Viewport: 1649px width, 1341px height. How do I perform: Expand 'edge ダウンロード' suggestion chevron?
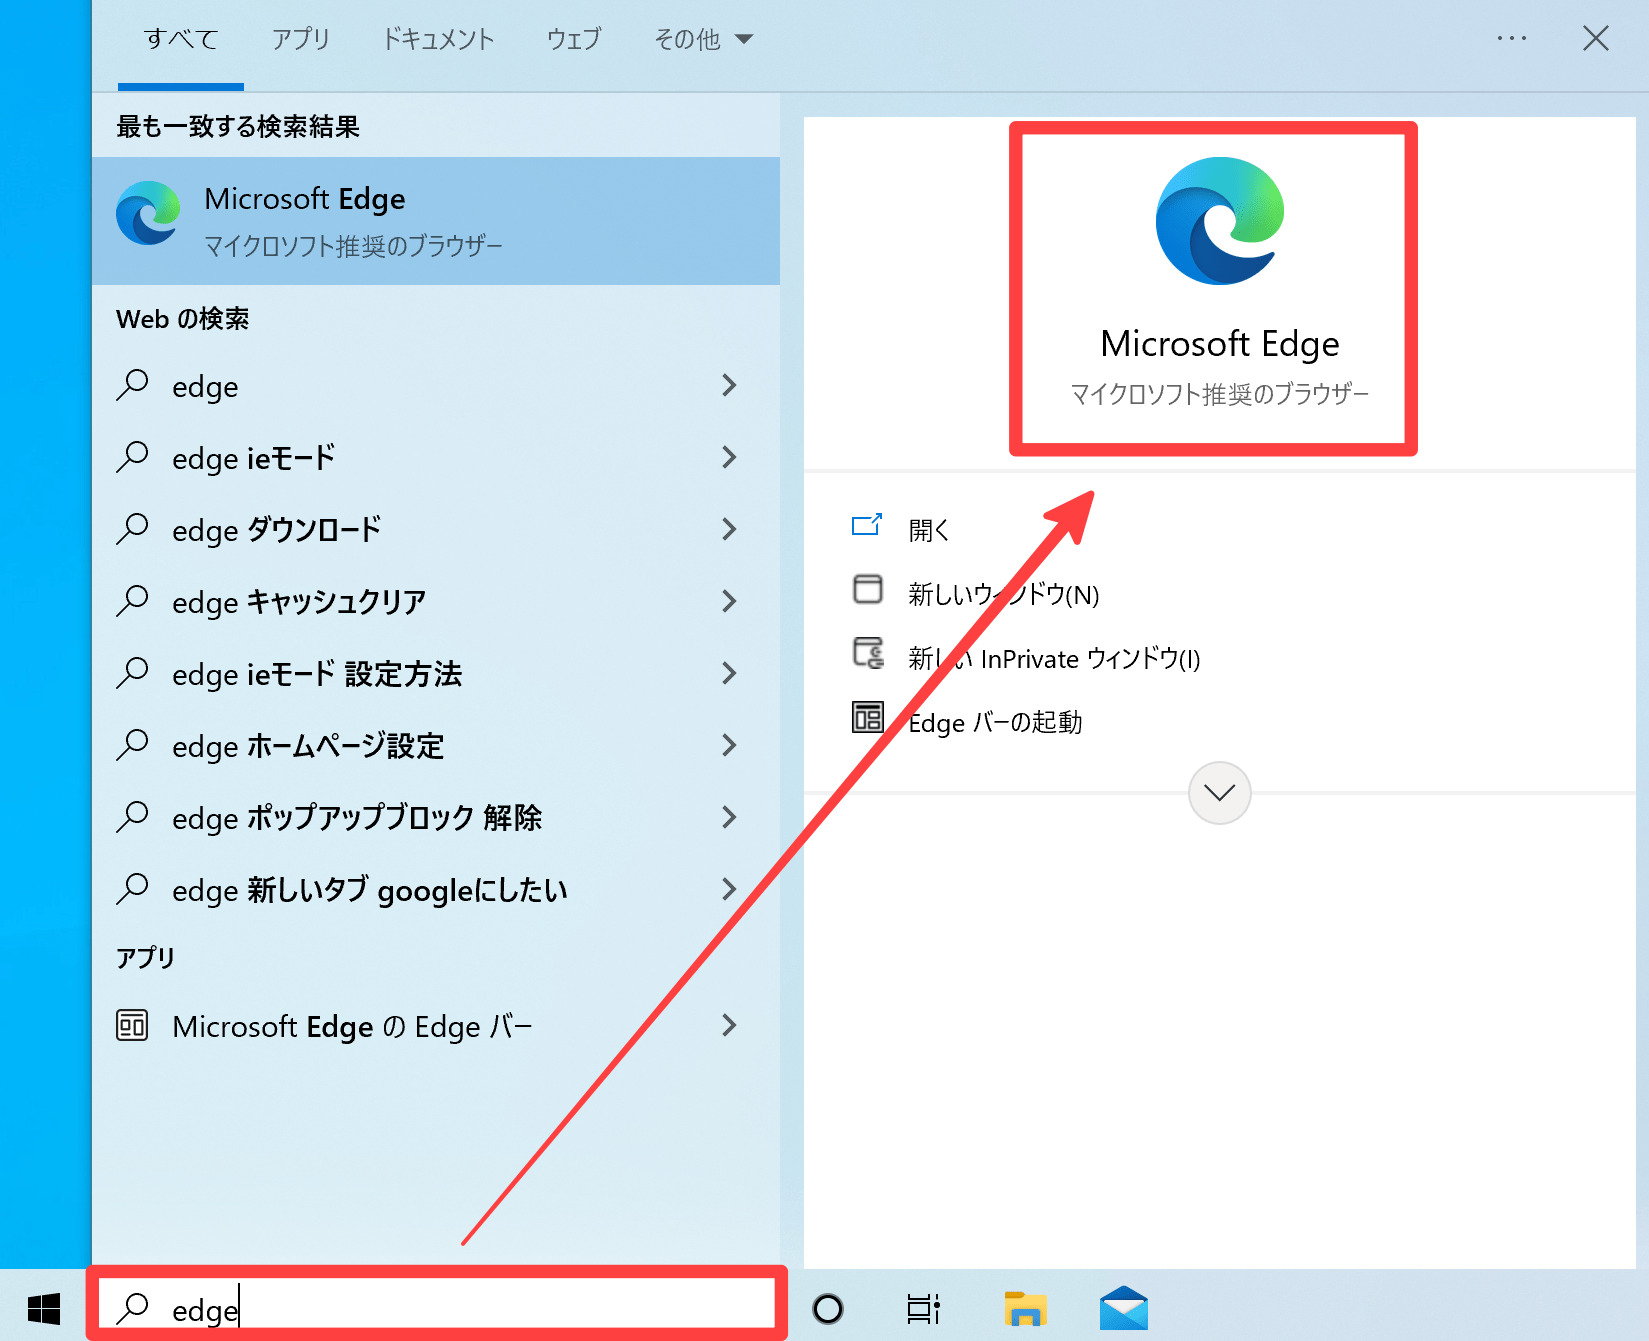coord(729,529)
